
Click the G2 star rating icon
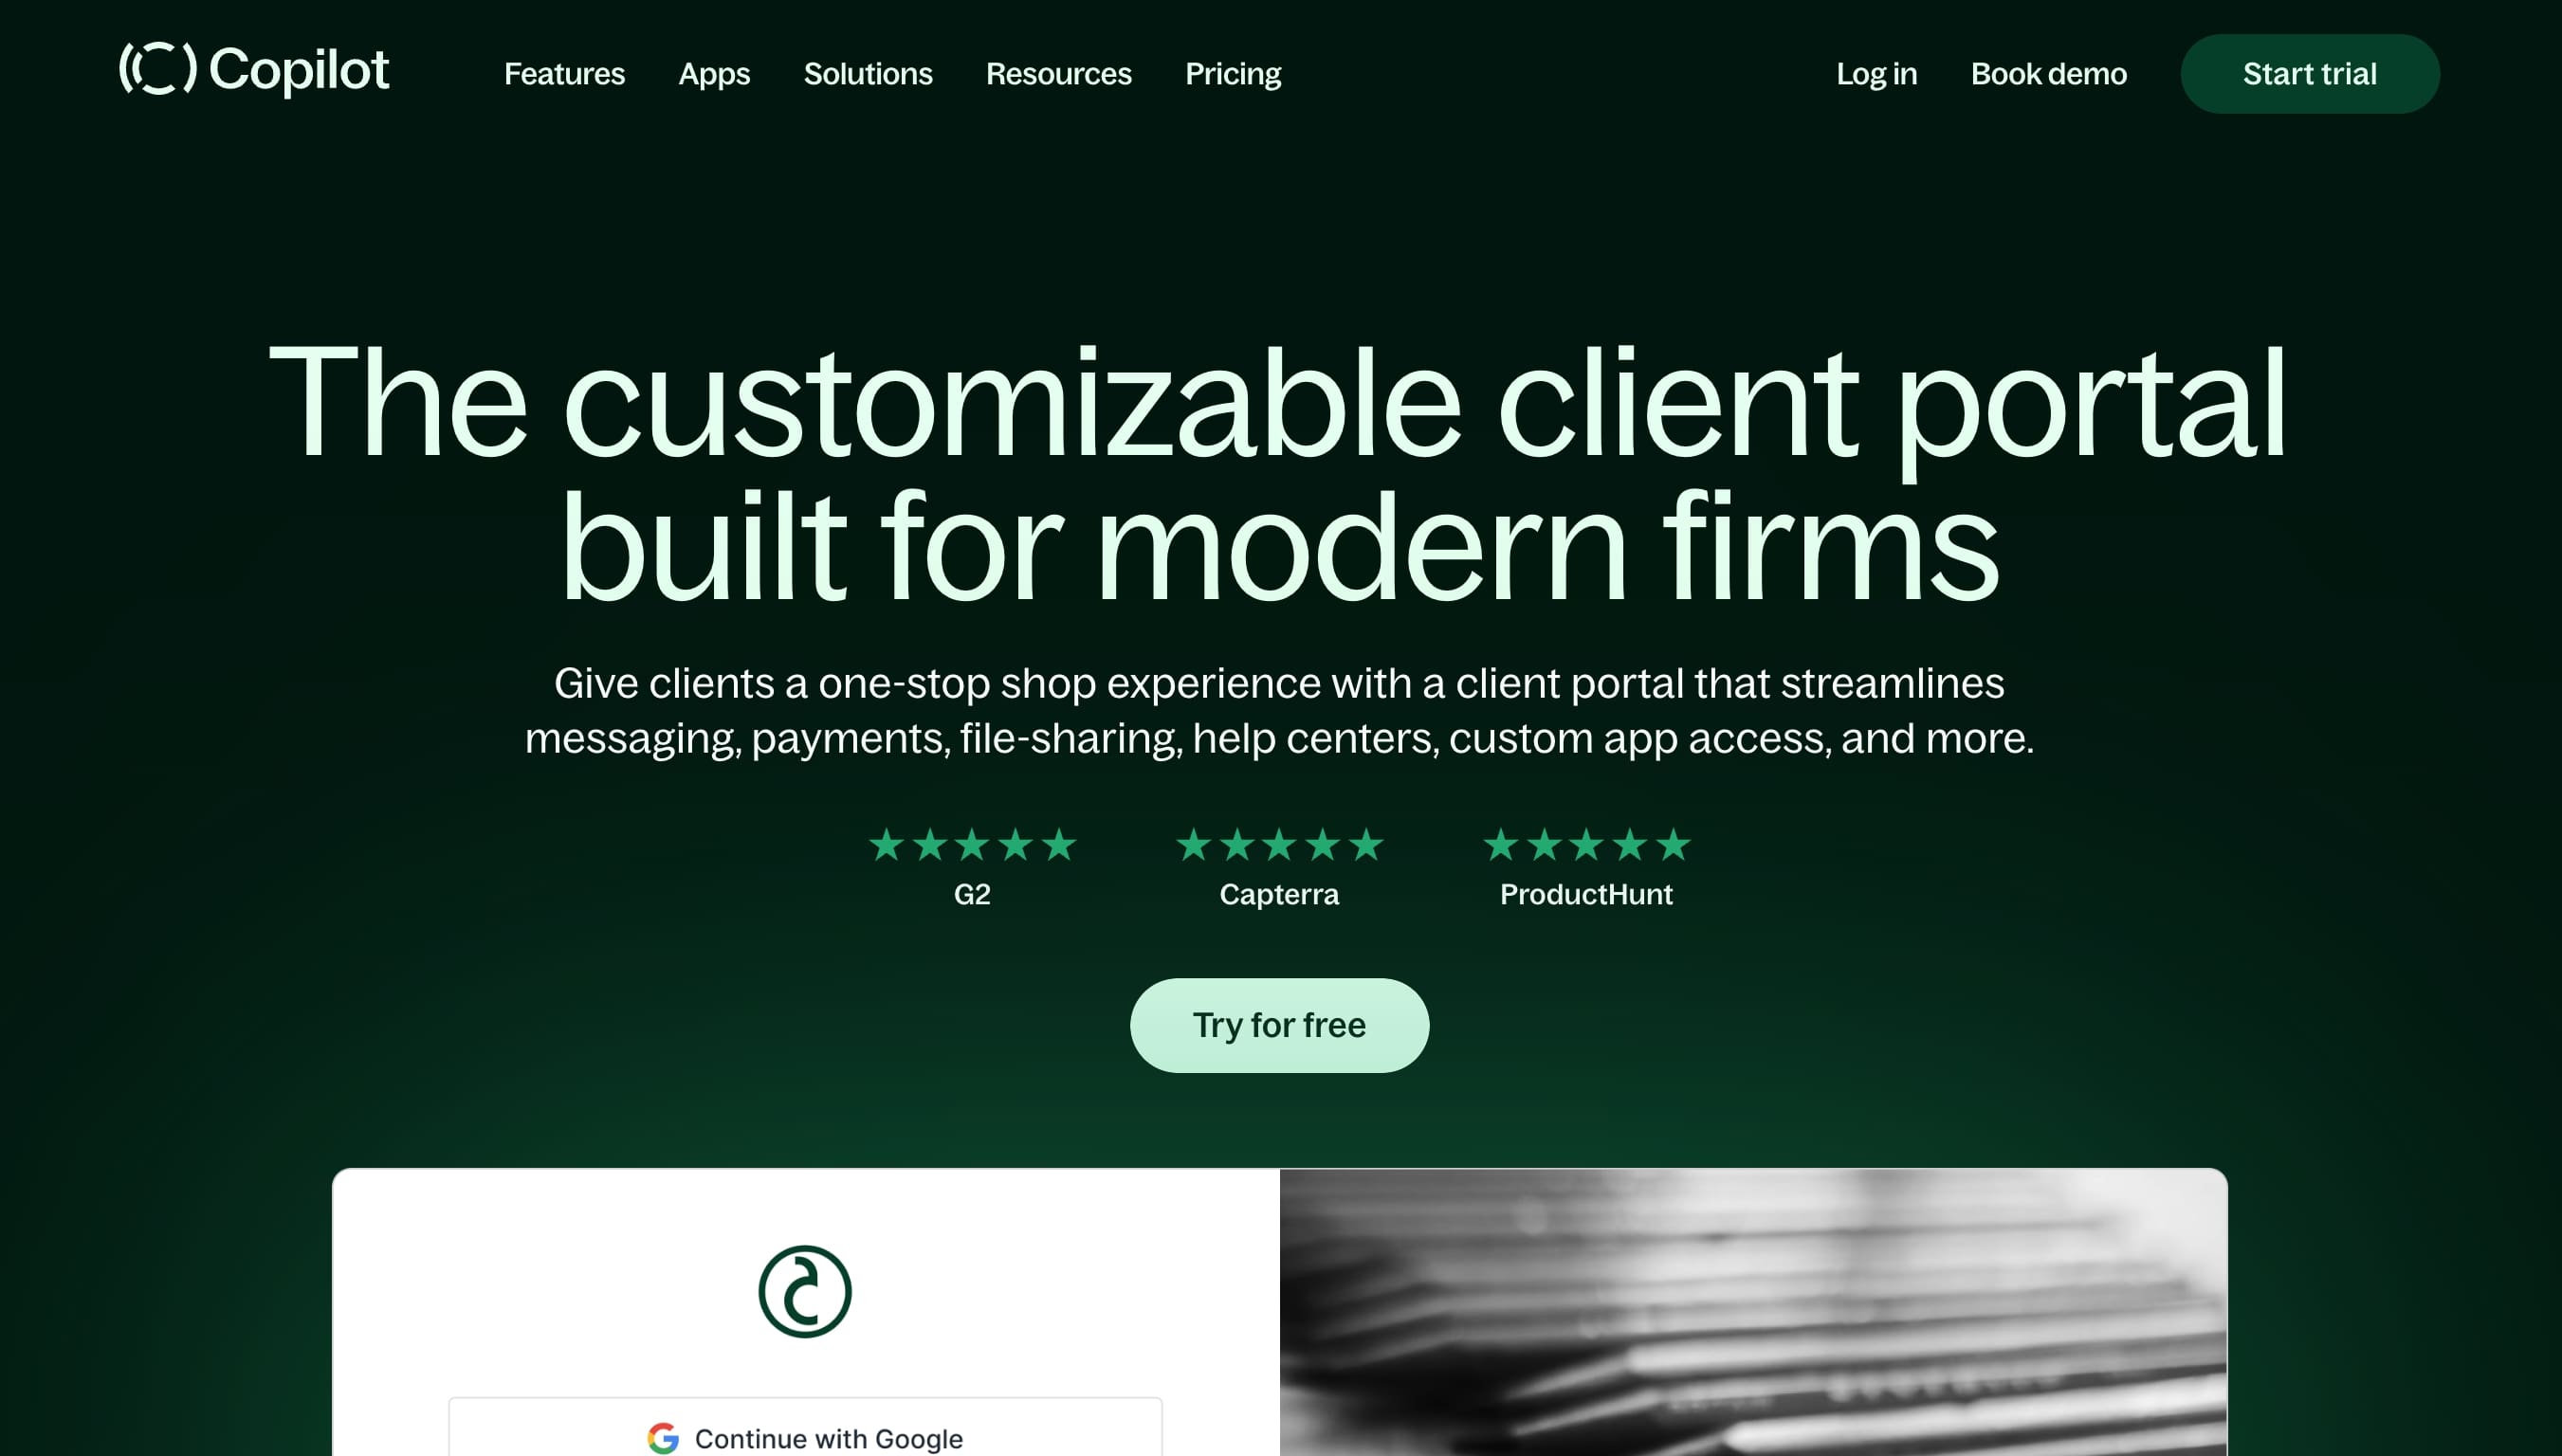click(x=971, y=844)
